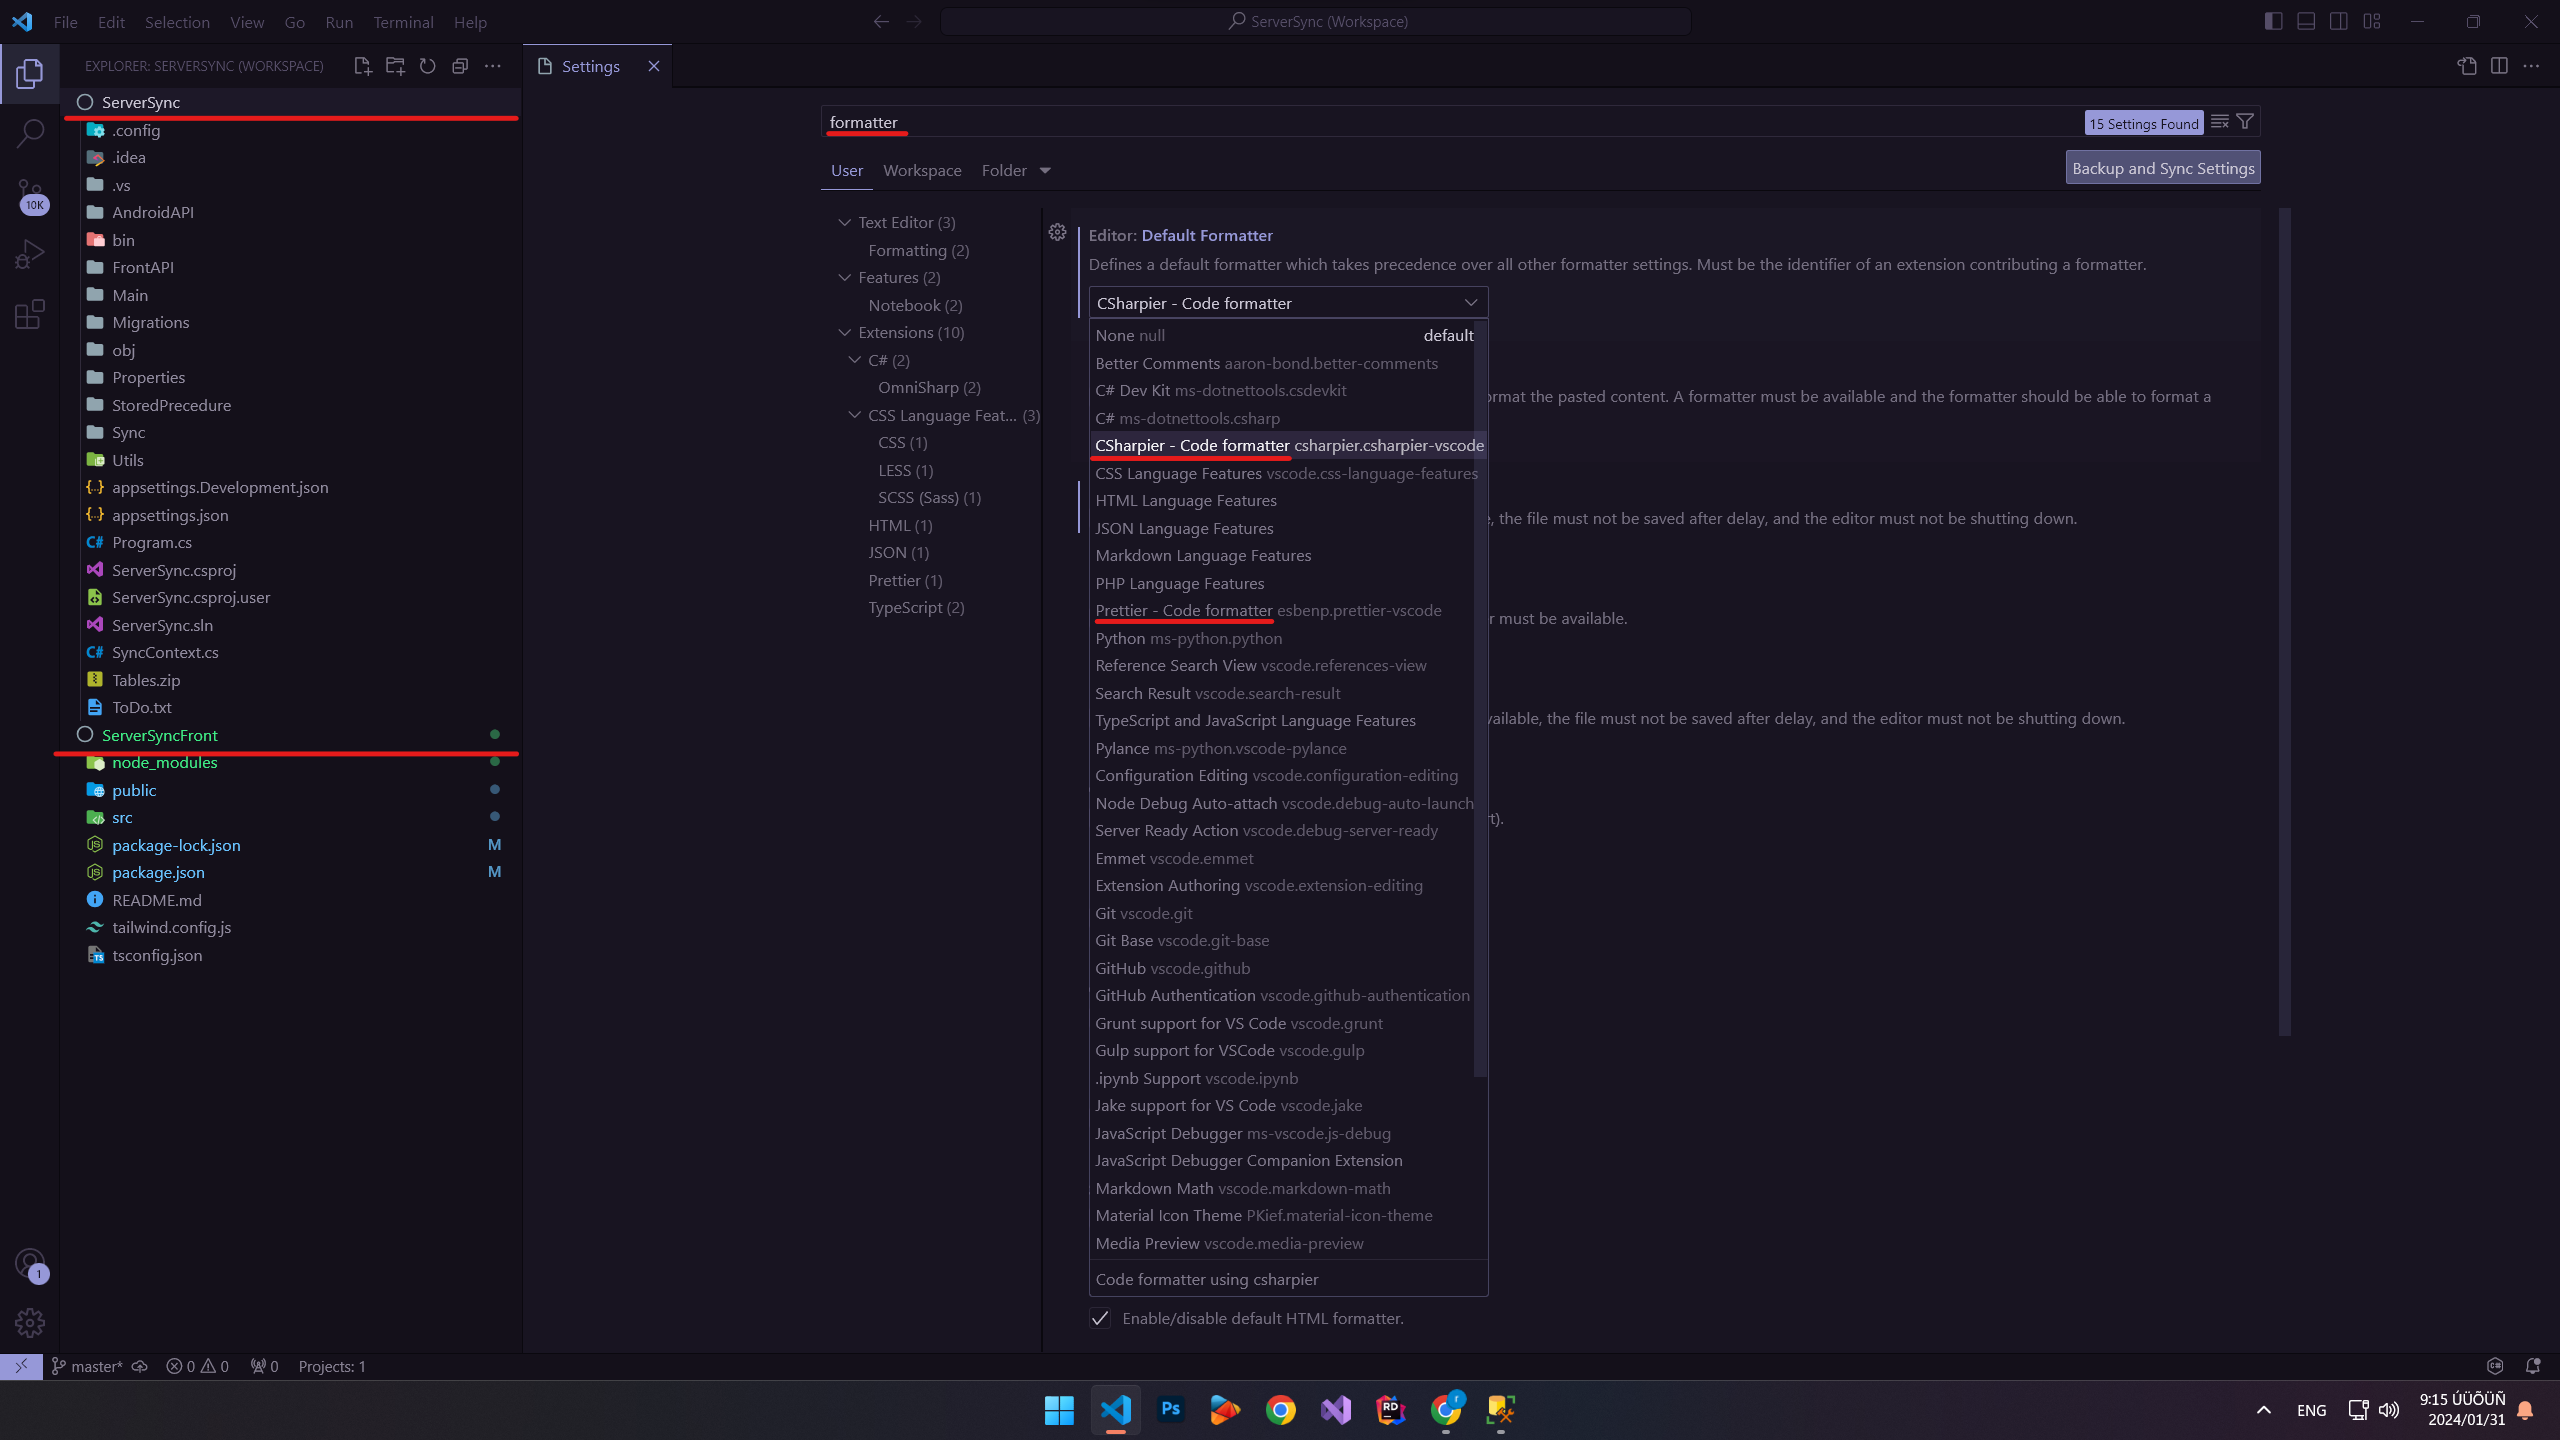This screenshot has height=1440, width=2560.
Task: Uncheck Enable/disable default HTML formatter checkbox
Action: click(x=1100, y=1318)
